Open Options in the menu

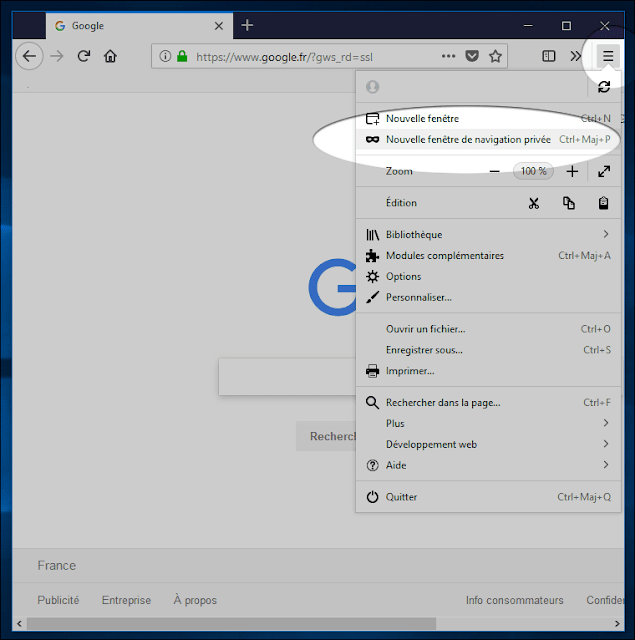tap(488, 276)
